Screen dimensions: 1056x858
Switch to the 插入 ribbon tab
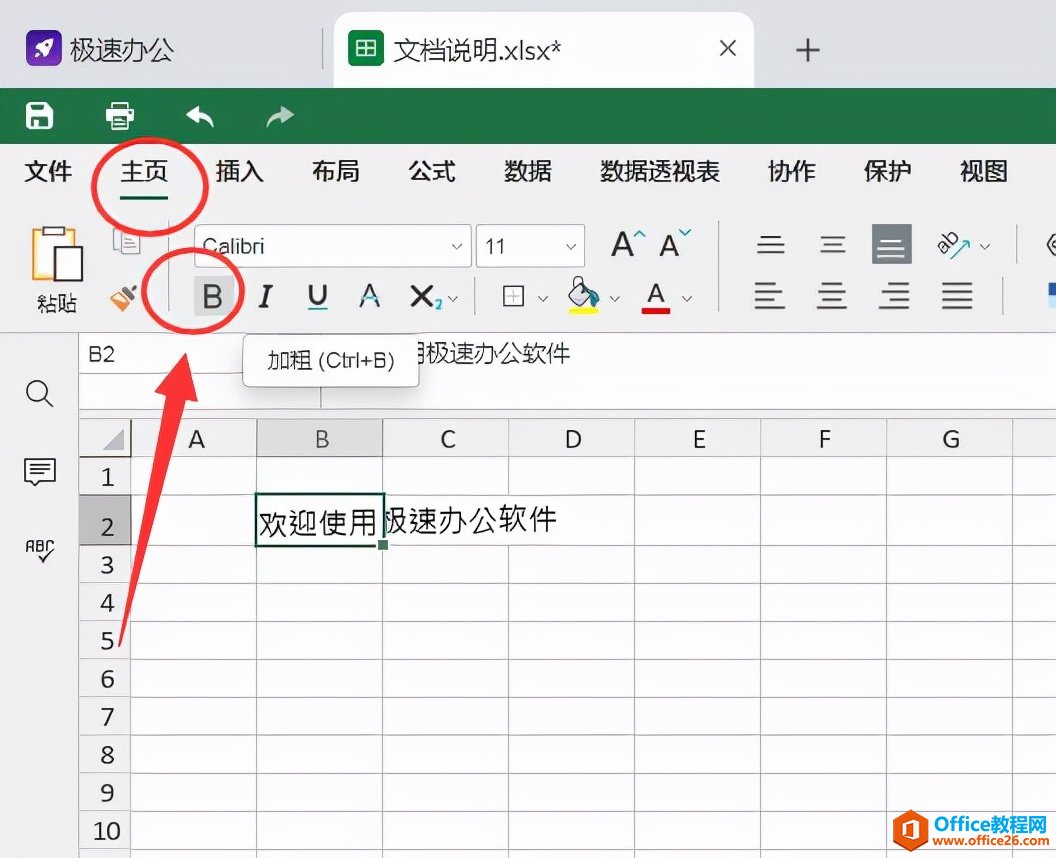[x=239, y=171]
